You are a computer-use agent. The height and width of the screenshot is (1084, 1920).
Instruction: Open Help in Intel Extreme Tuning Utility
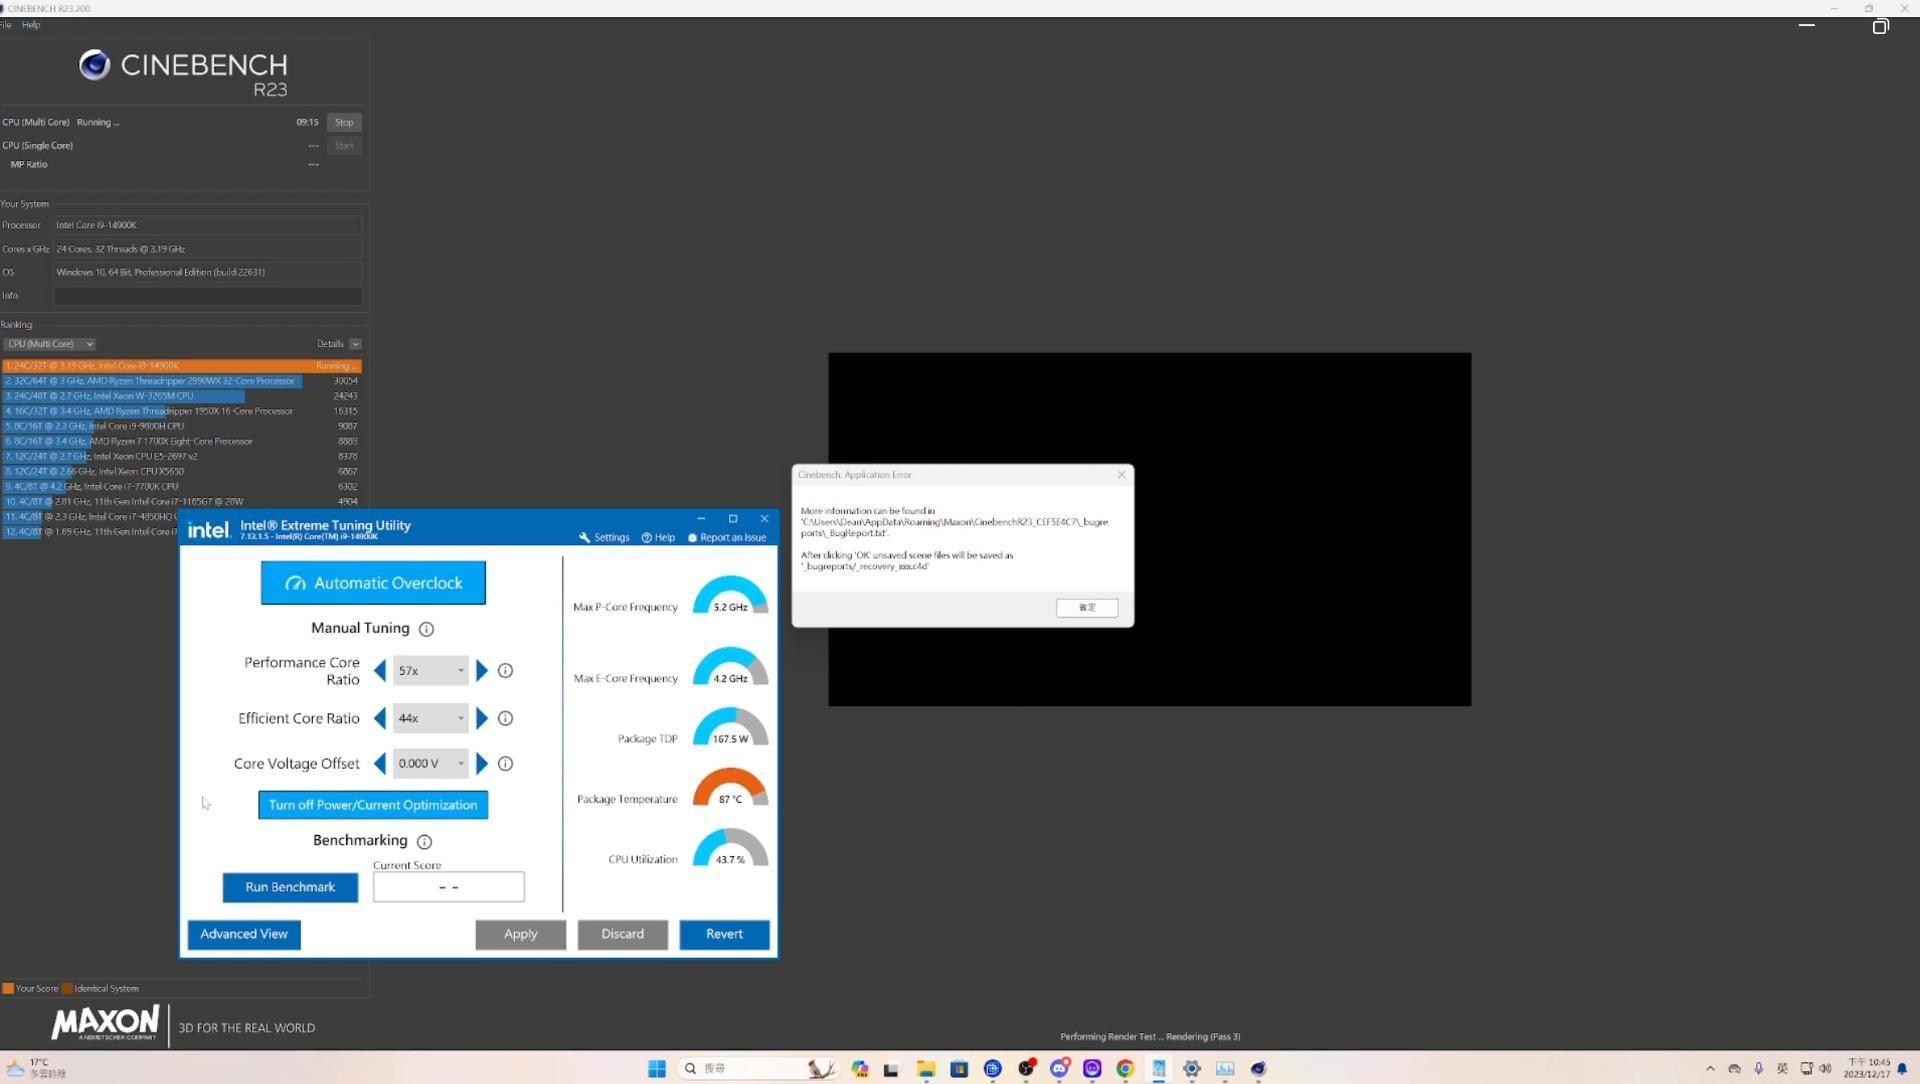click(658, 537)
